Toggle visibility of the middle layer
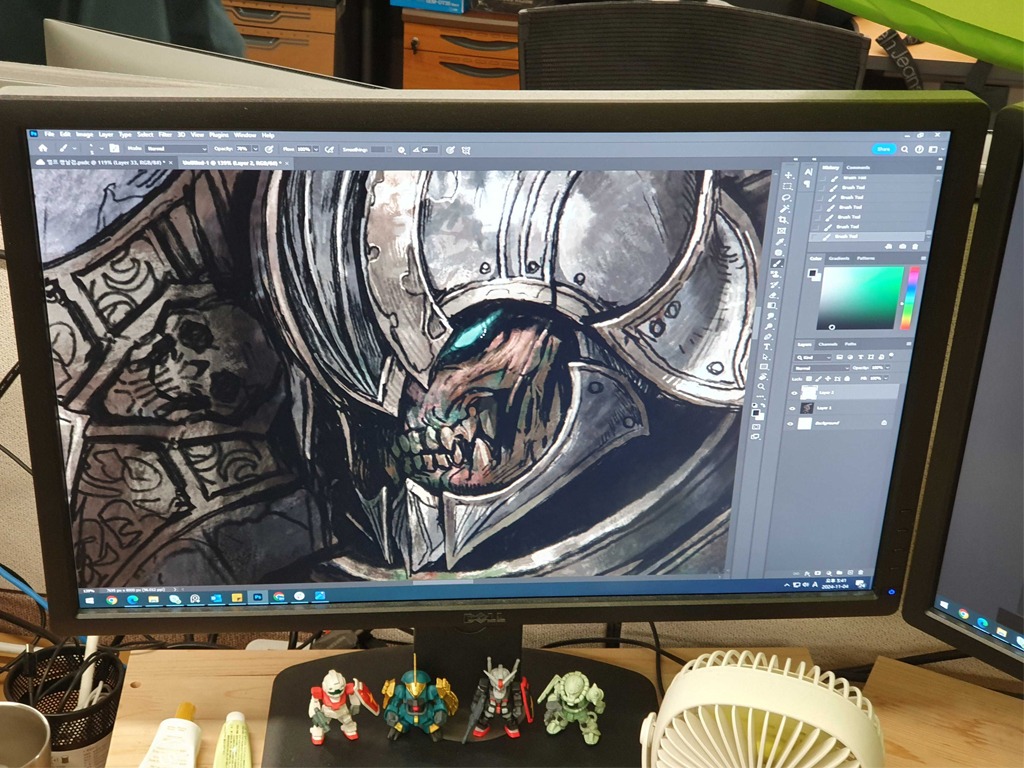This screenshot has width=1024, height=768. 794,408
